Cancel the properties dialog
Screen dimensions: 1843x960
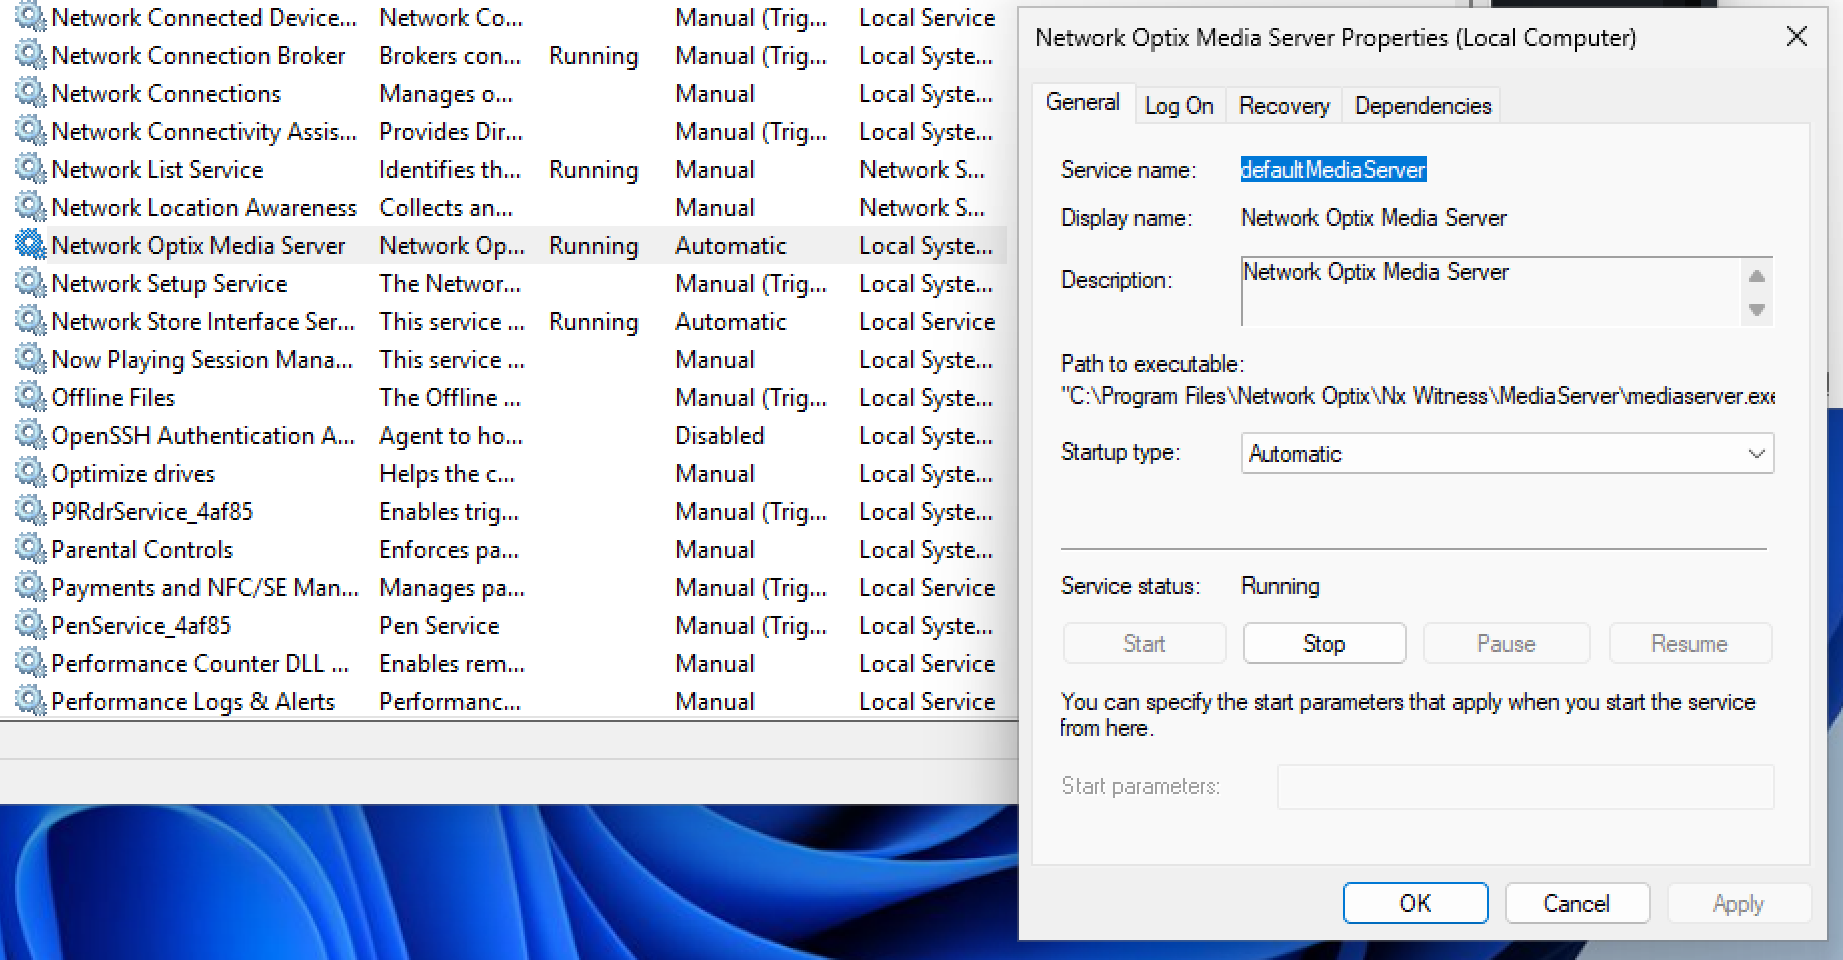click(1576, 903)
